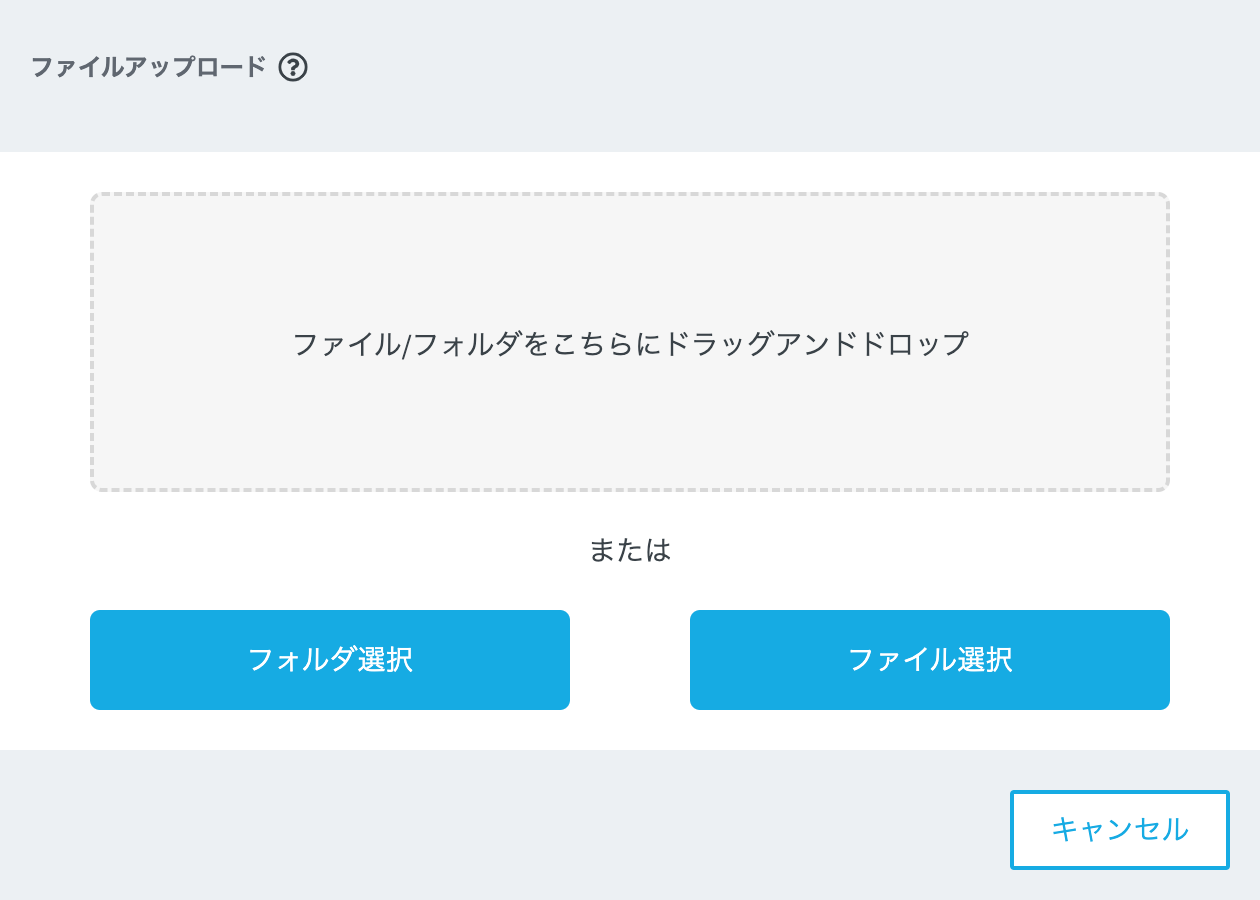This screenshot has height=900, width=1260.
Task: Choose a folder via the blue フォルダ選択 button
Action: click(330, 660)
